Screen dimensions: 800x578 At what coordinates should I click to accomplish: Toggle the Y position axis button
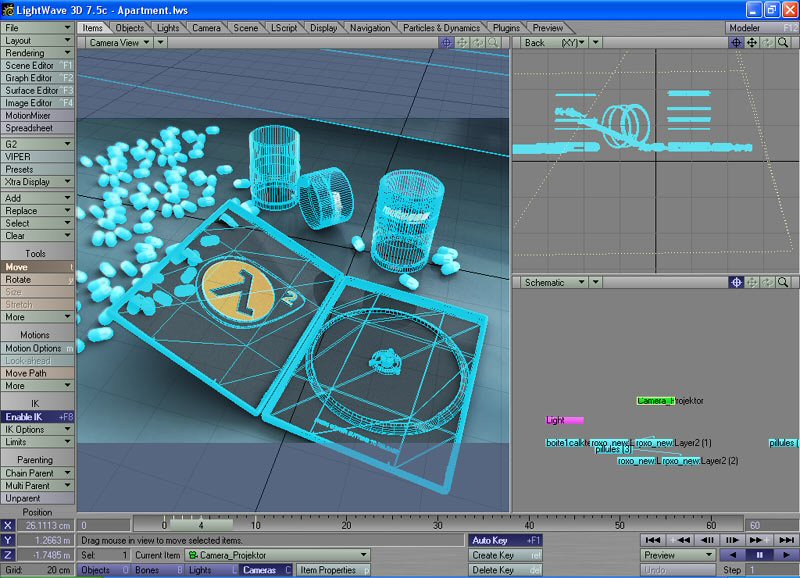8,540
